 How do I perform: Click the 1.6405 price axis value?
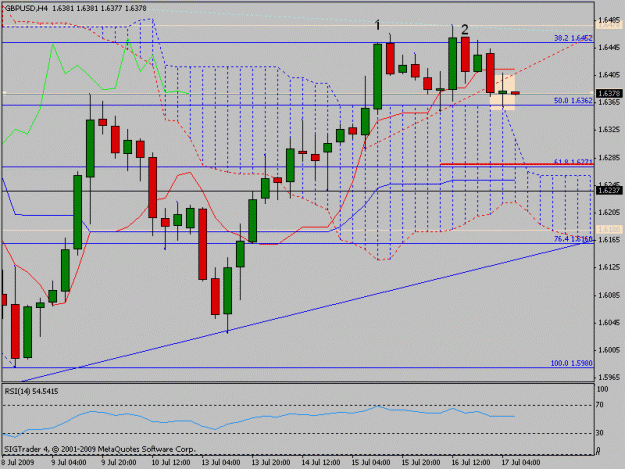609,75
